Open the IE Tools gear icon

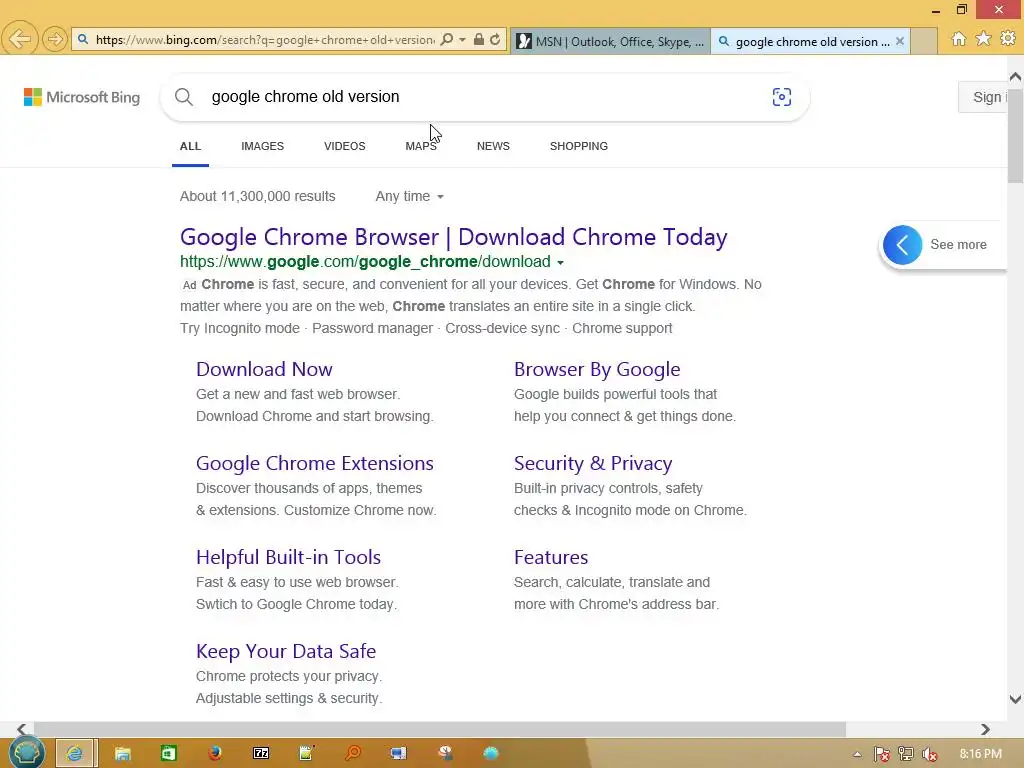[1008, 39]
